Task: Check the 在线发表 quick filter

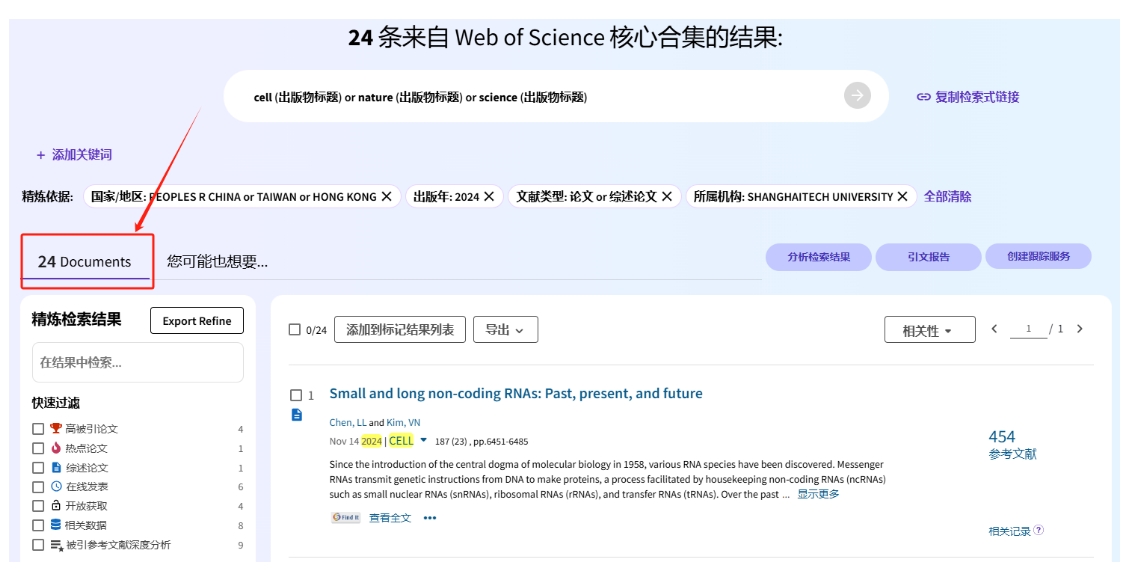Action: pos(38,486)
